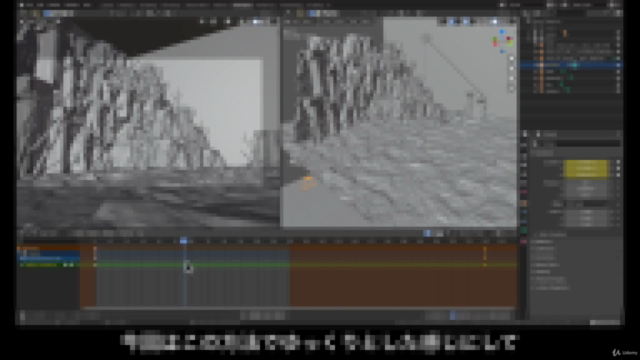Select the blue highlighted row in the outliner
Viewport: 640px width, 360px height.
click(571, 65)
